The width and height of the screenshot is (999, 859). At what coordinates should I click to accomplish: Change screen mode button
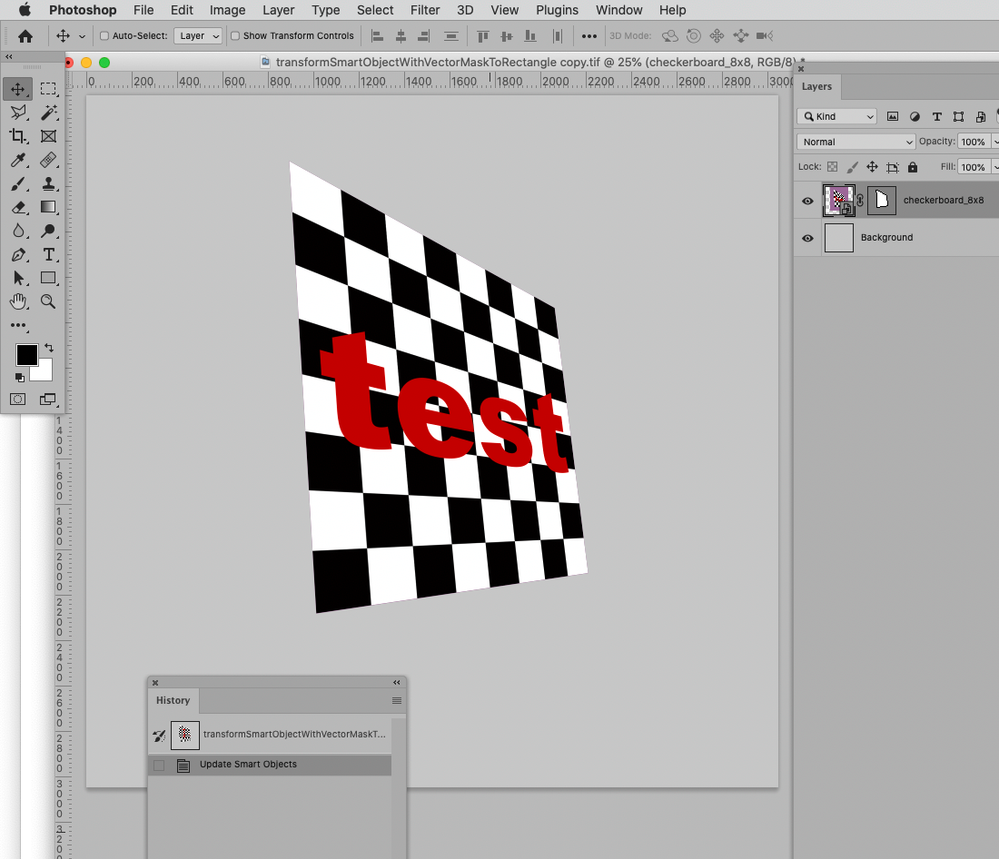[x=48, y=399]
